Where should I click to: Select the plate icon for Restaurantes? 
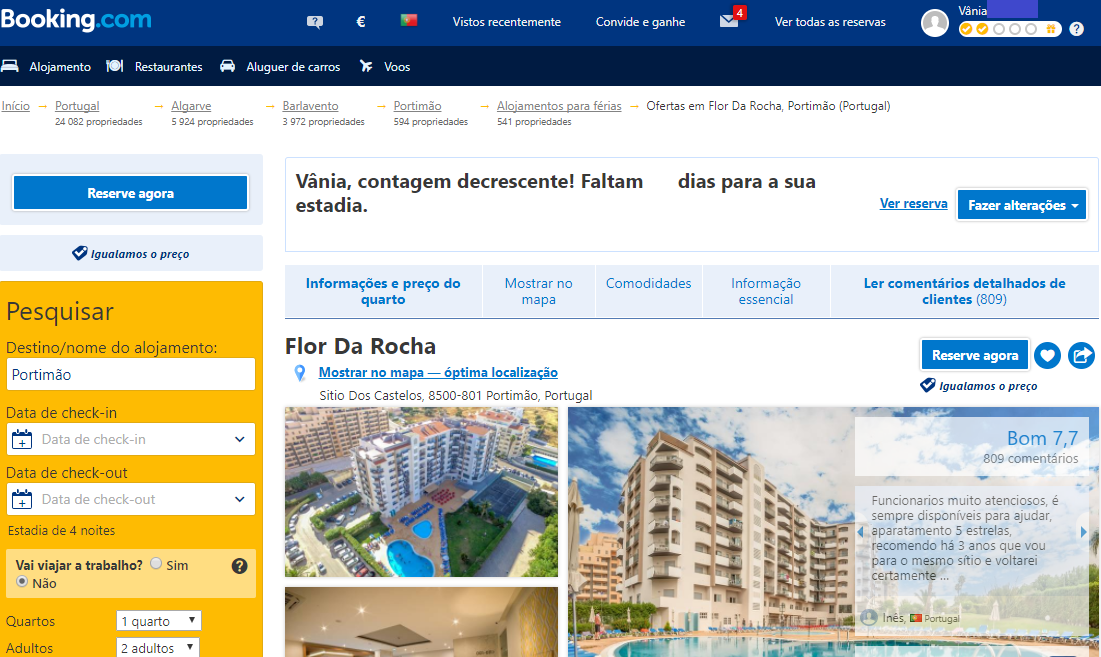[x=114, y=66]
